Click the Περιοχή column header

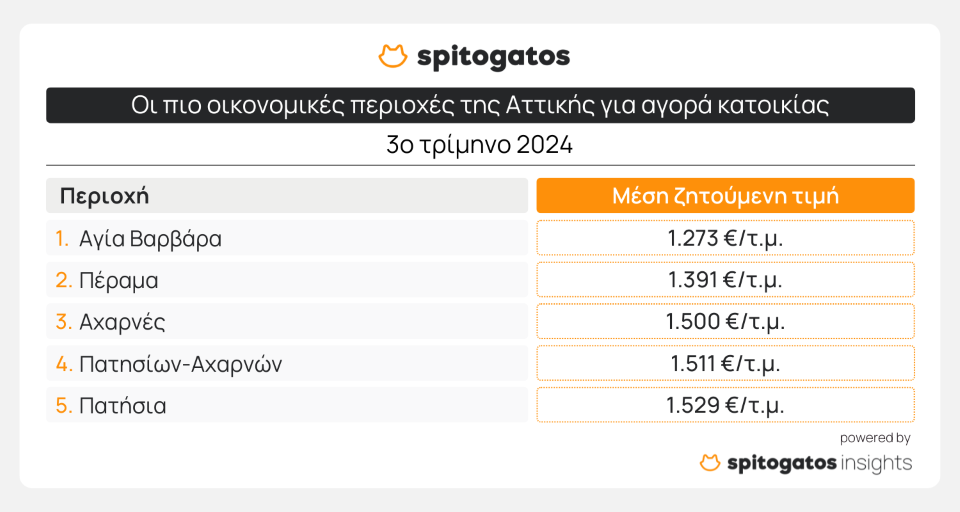tap(105, 195)
